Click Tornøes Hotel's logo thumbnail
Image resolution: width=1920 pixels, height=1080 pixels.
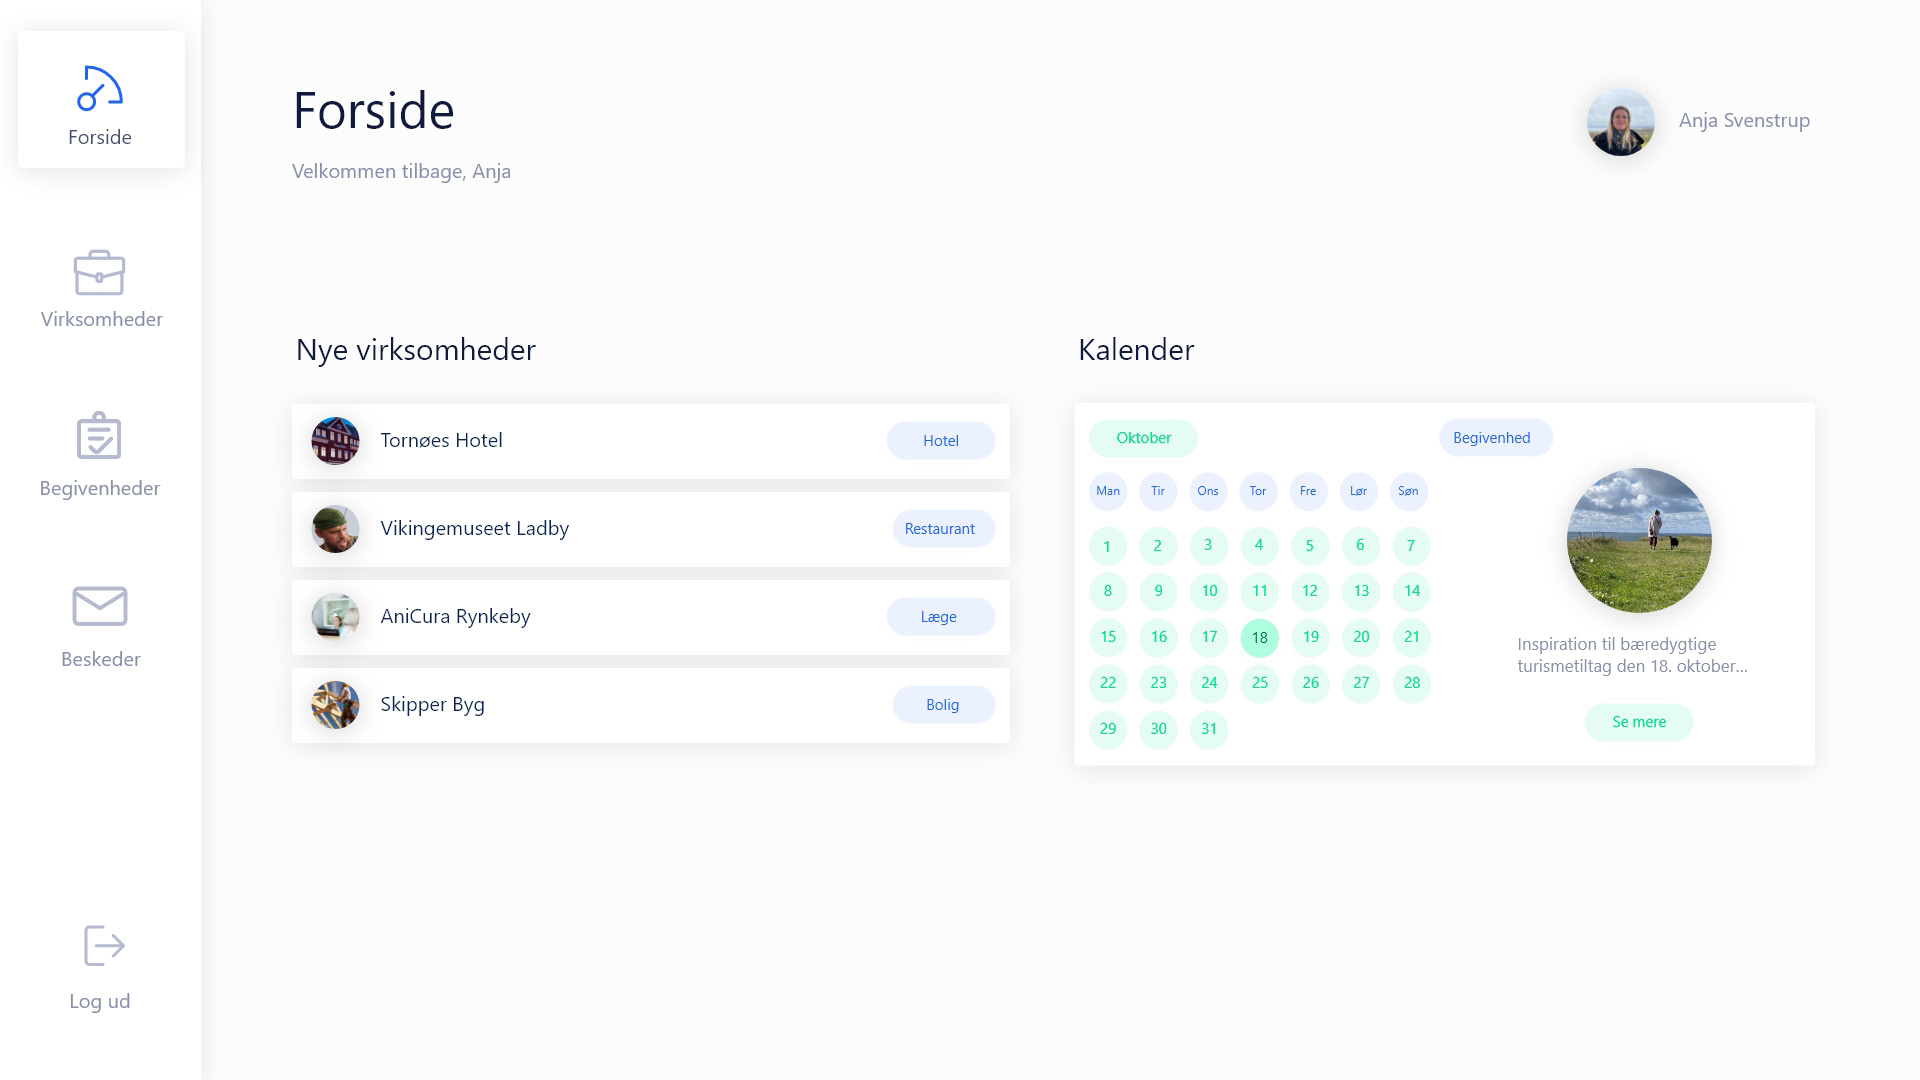coord(335,441)
